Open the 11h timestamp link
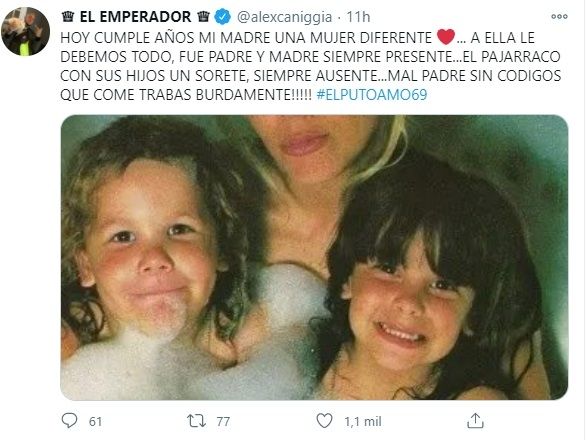586x440 pixels. point(358,17)
